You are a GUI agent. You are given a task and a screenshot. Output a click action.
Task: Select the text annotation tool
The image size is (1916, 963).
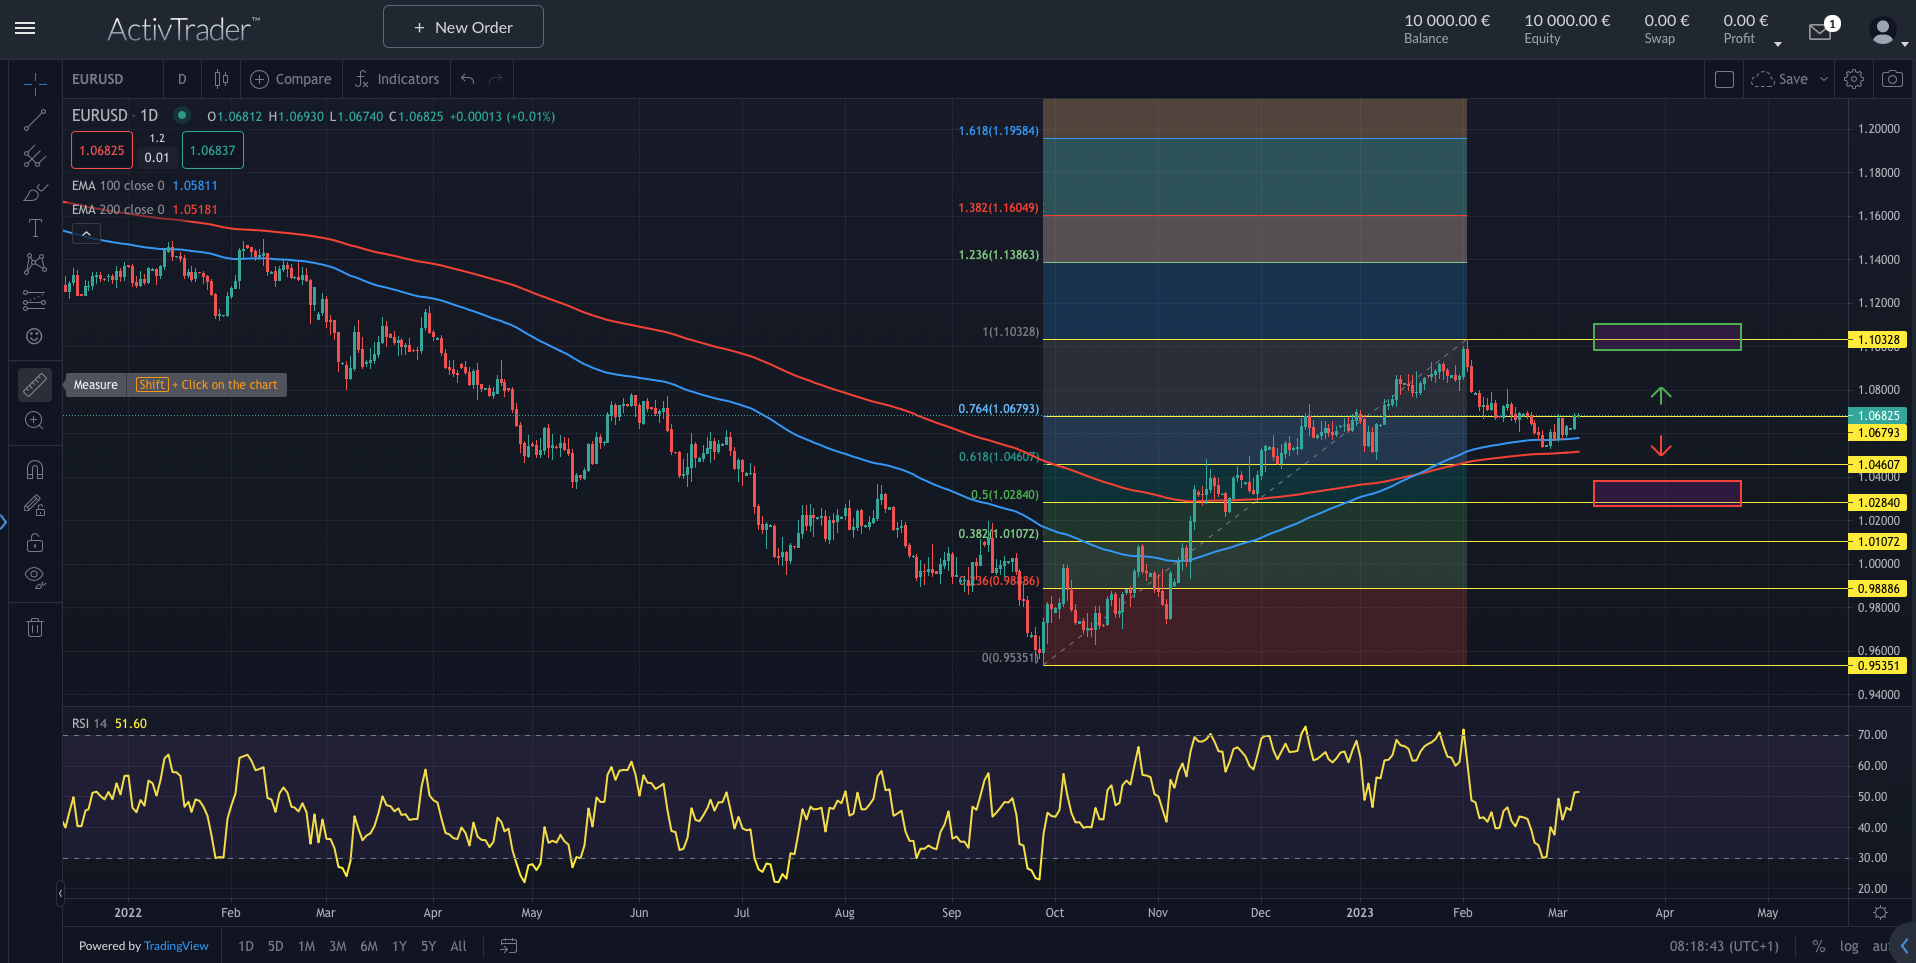(x=35, y=228)
